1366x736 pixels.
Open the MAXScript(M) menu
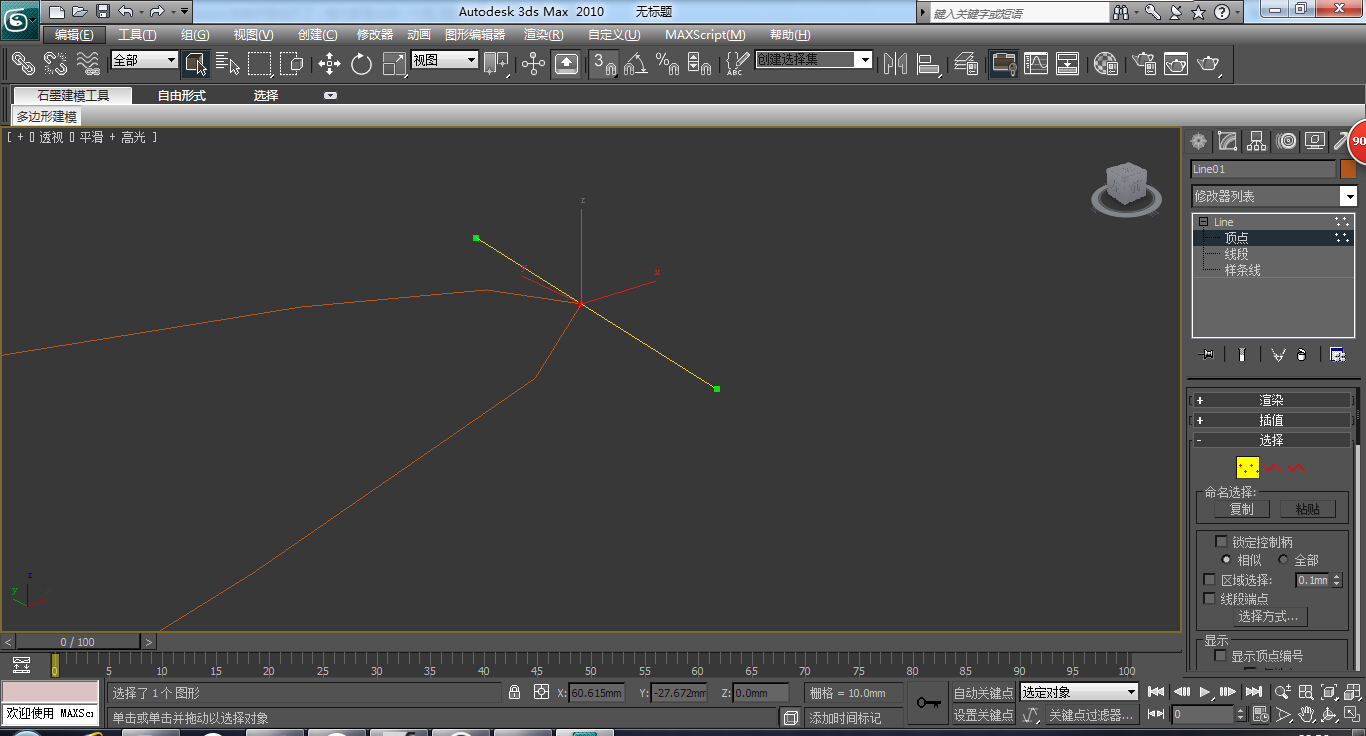tap(705, 35)
